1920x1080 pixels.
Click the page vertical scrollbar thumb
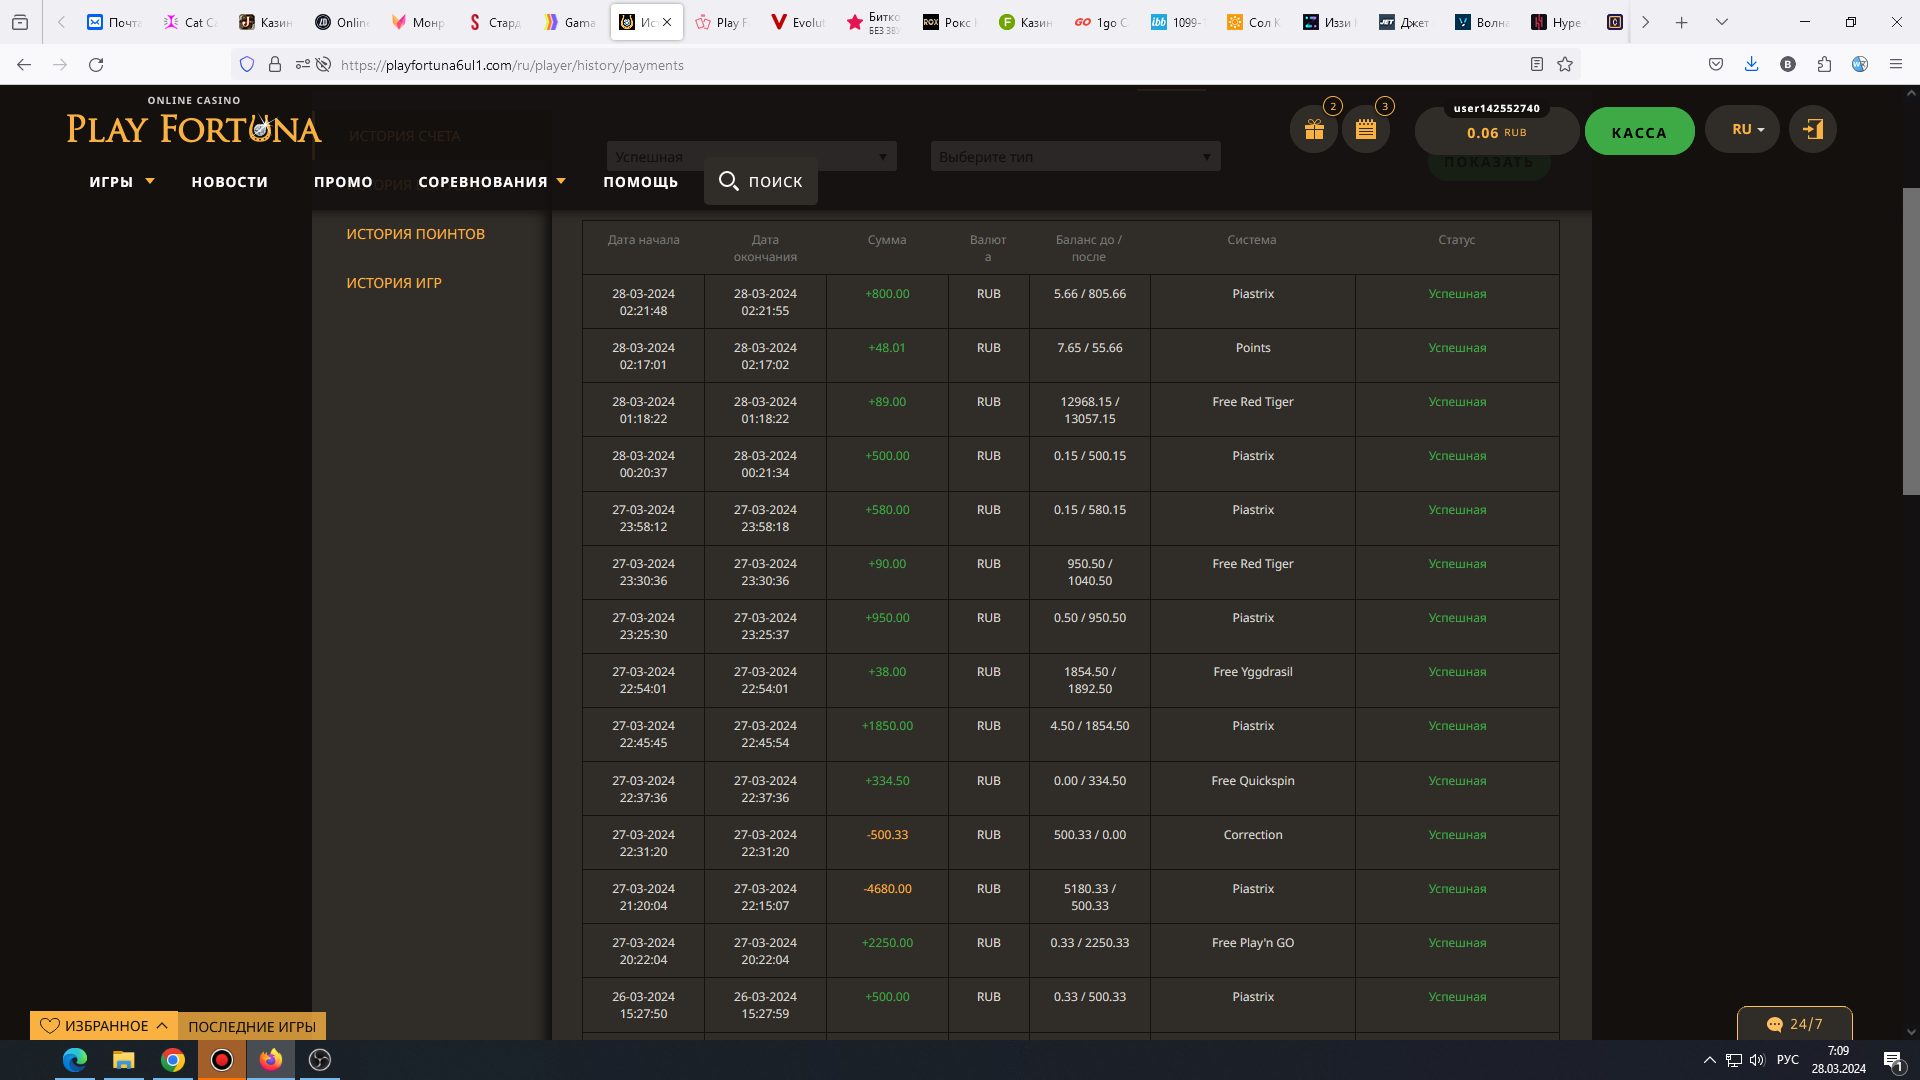point(1910,340)
